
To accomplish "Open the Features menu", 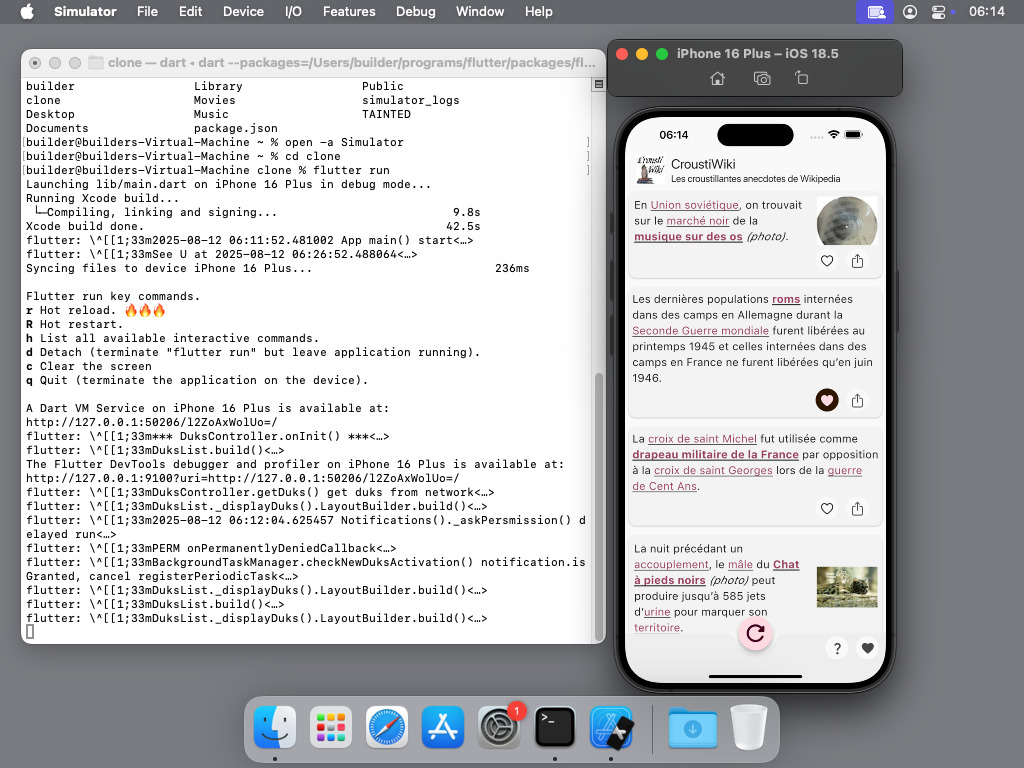I will click(x=349, y=12).
